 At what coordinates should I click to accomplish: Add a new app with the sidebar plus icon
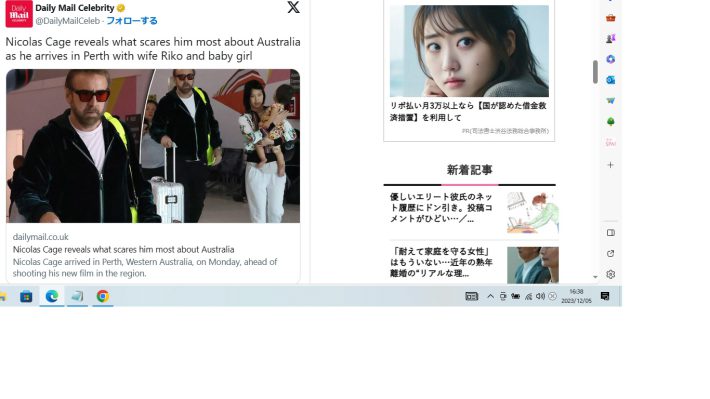(x=610, y=165)
